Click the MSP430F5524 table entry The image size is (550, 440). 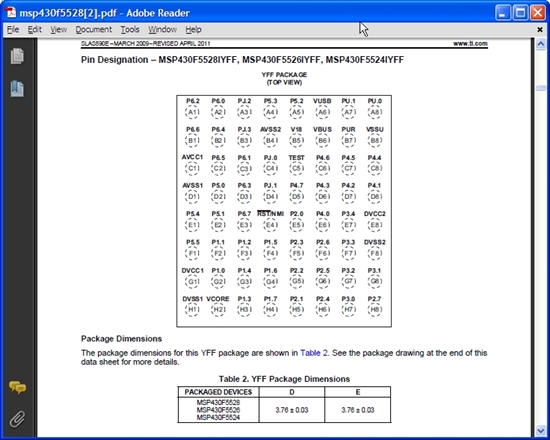point(218,417)
